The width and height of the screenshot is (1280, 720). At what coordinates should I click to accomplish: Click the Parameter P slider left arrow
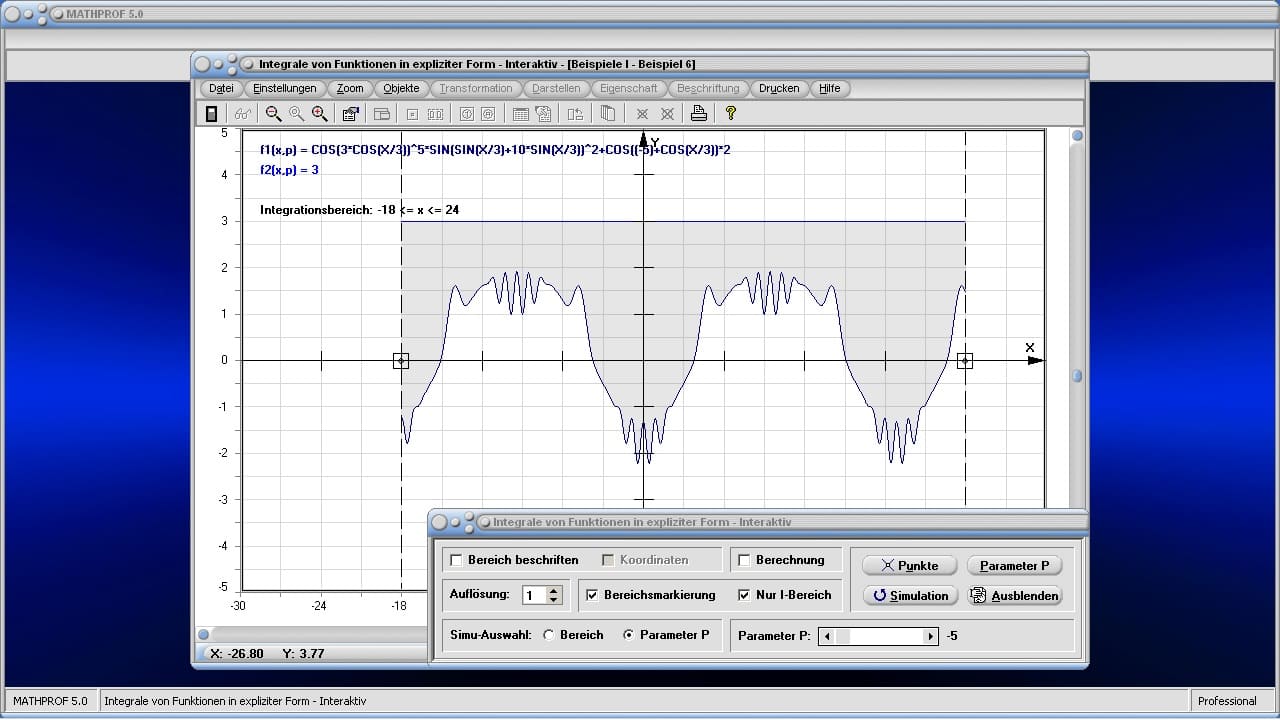point(826,636)
